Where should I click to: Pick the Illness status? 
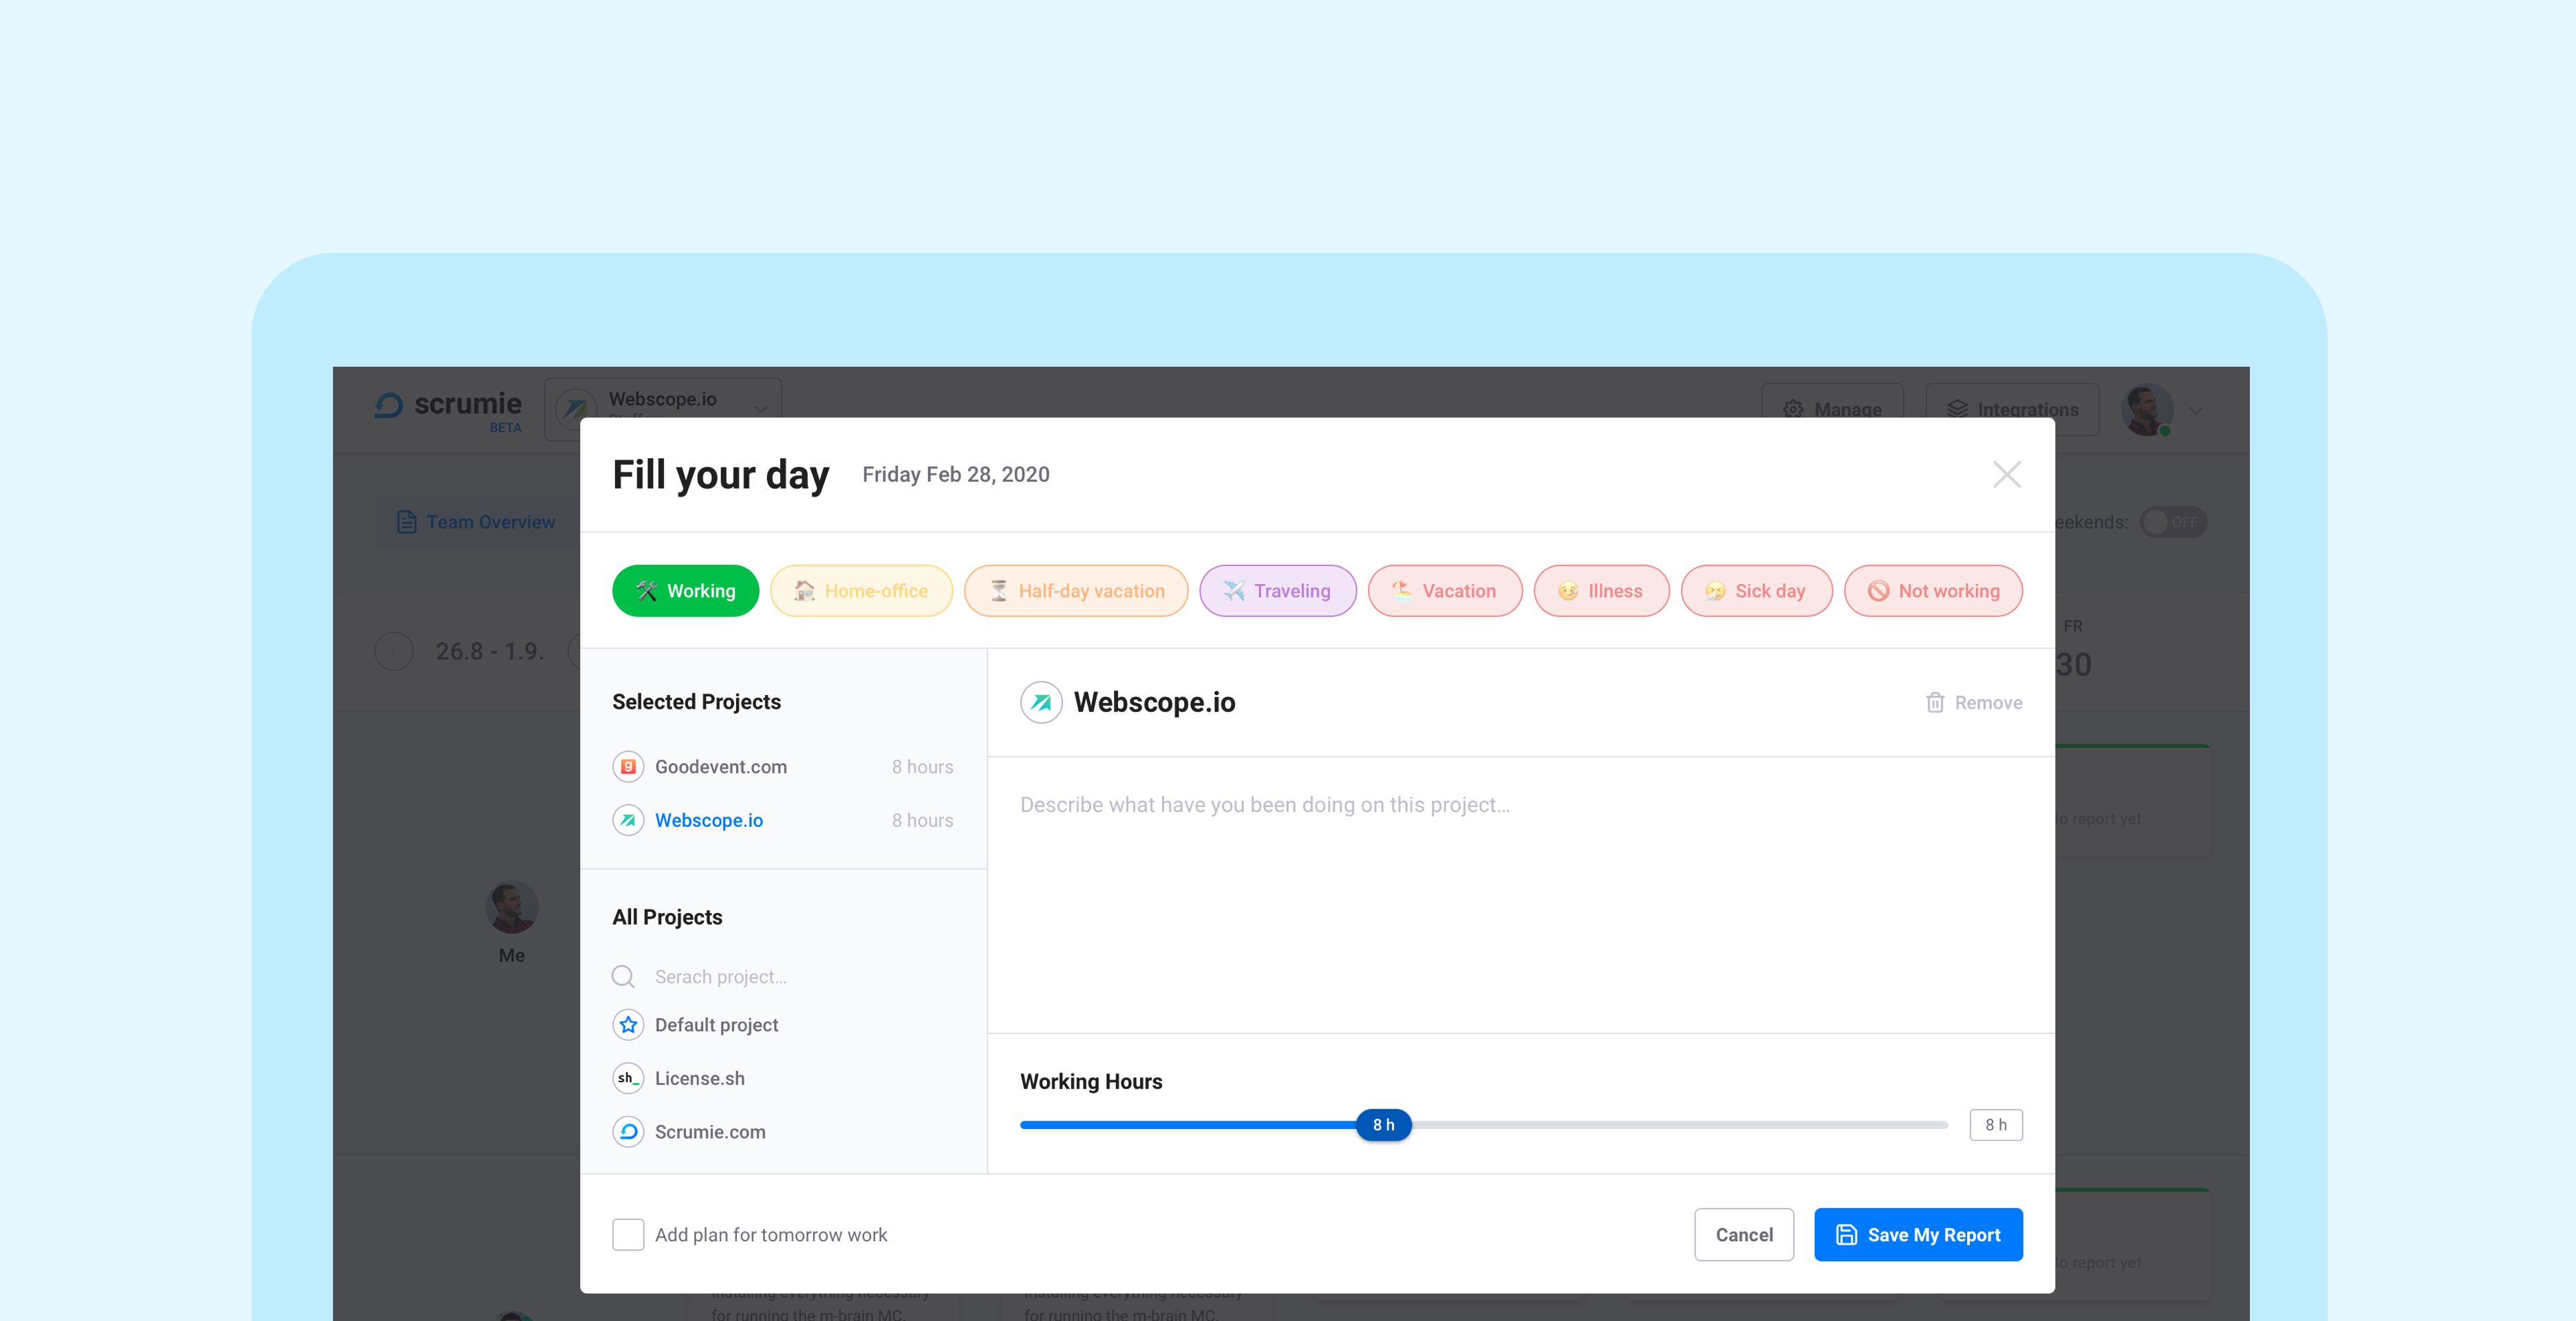pyautogui.click(x=1601, y=591)
